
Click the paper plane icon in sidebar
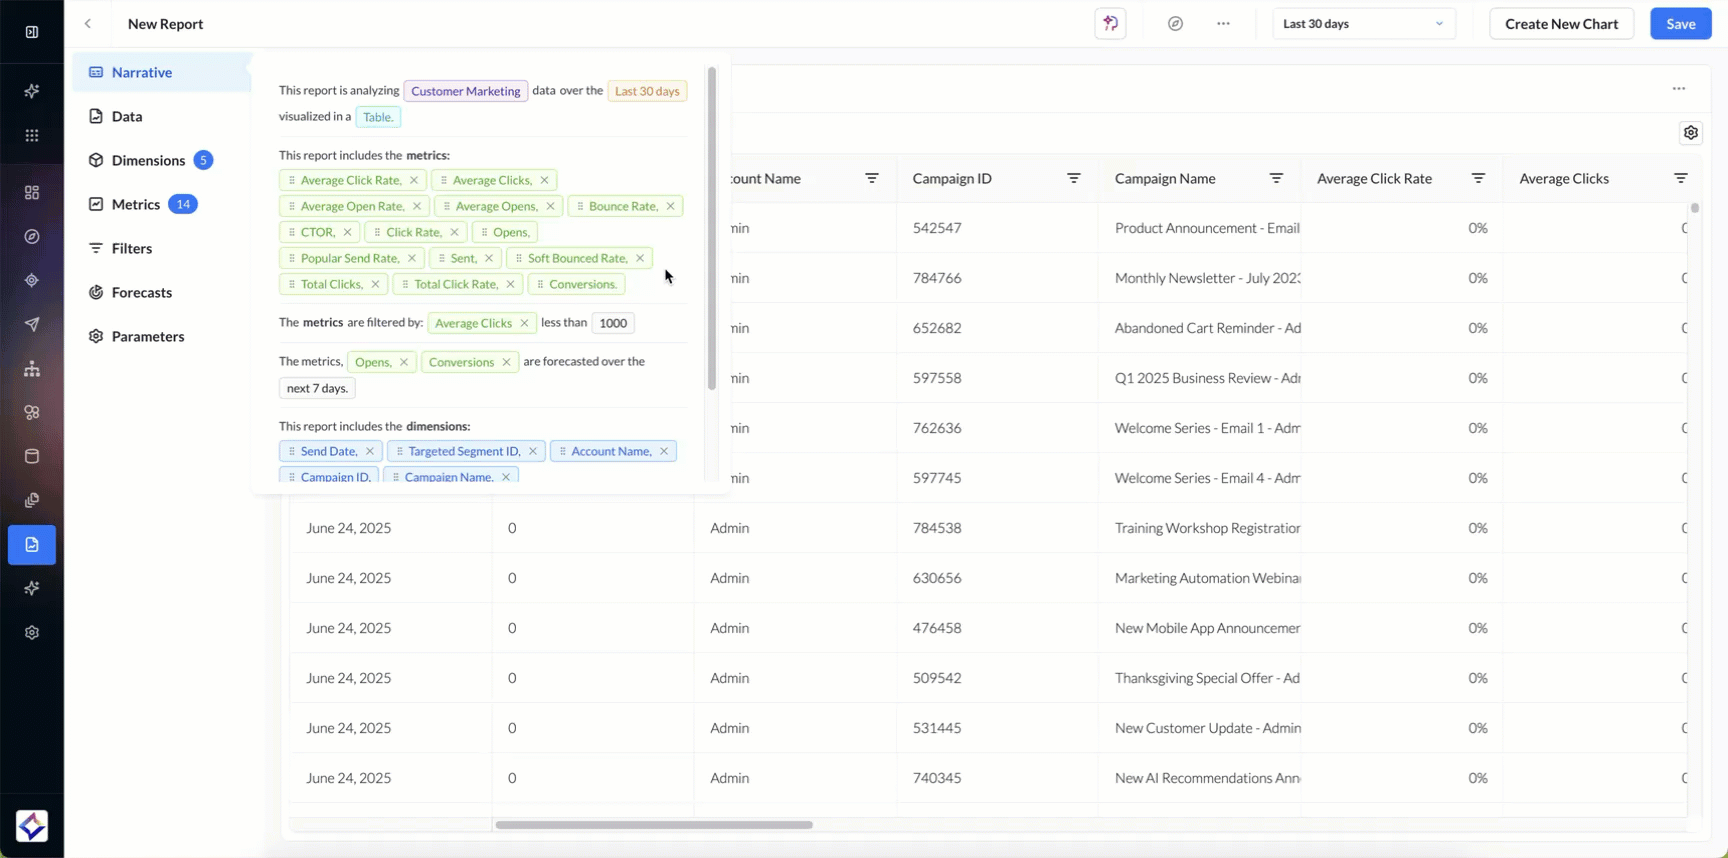(32, 324)
